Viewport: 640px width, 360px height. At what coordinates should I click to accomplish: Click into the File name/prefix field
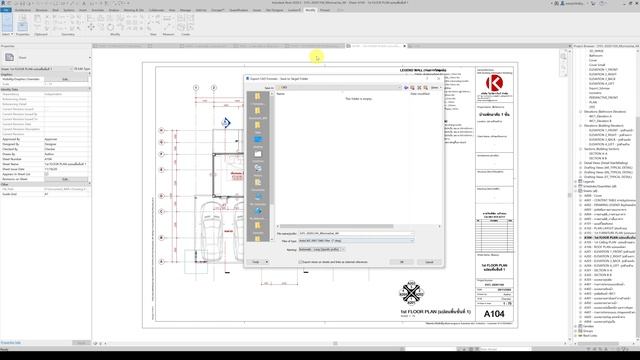point(356,233)
